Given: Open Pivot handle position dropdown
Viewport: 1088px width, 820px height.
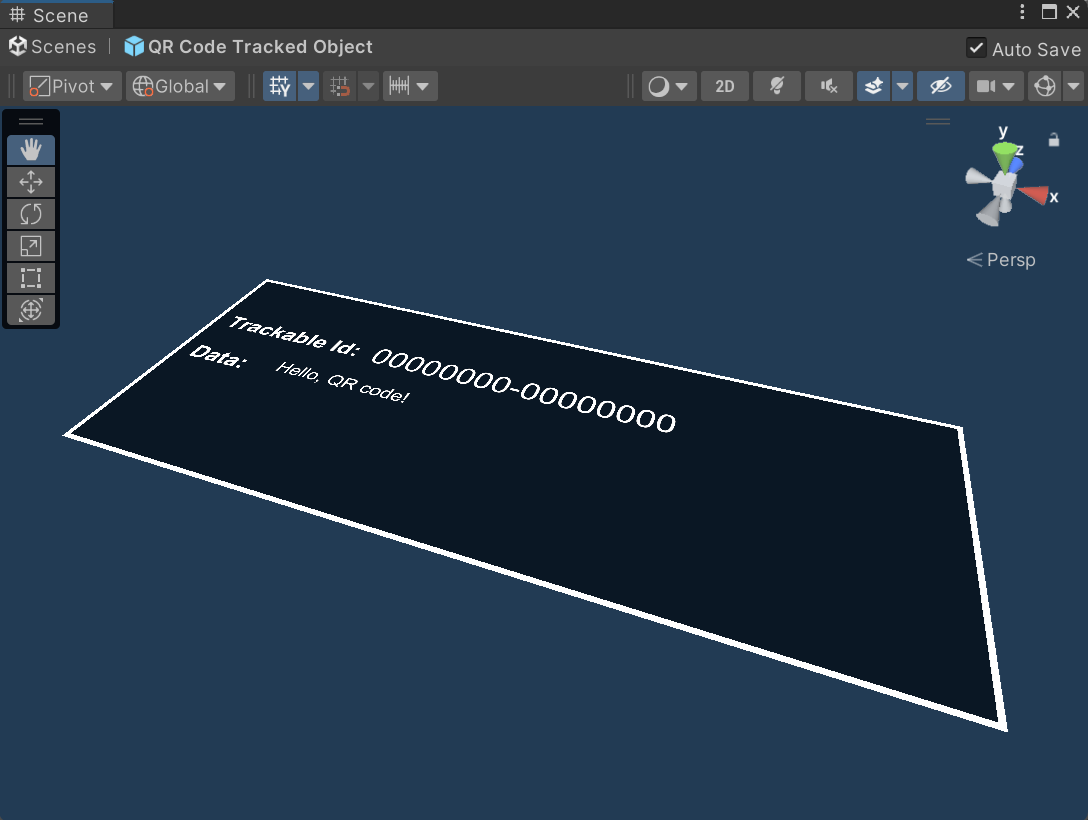Looking at the screenshot, I should pos(72,86).
